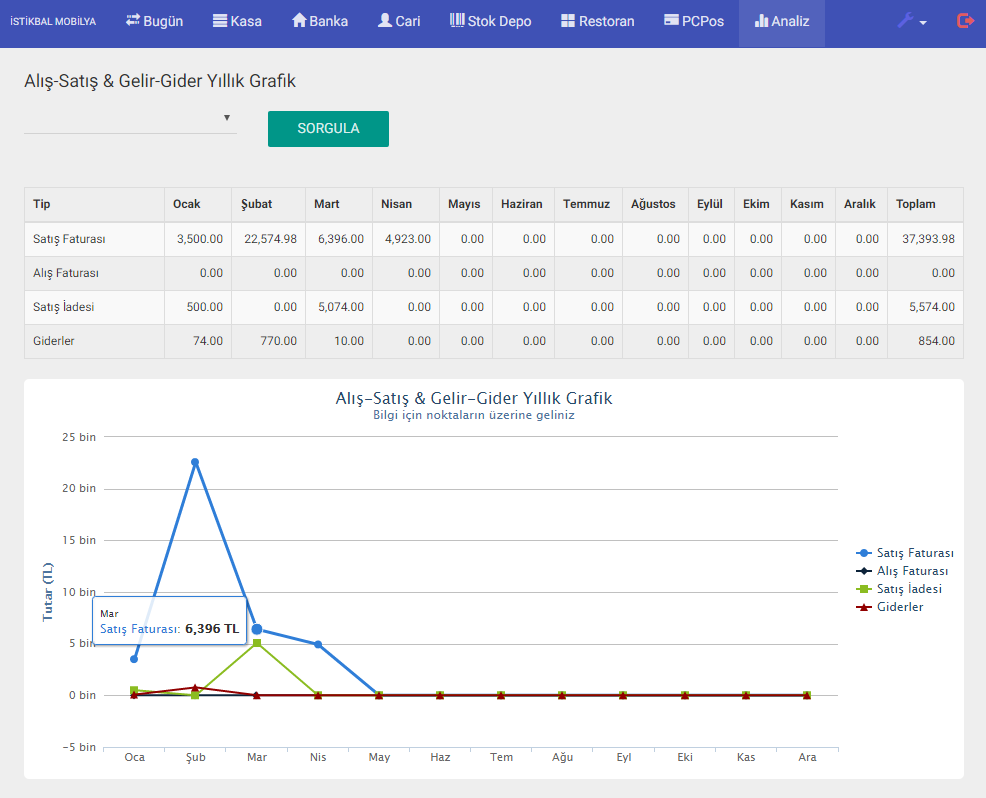Click the Restoran grid icon
986x798 pixels.
pyautogui.click(x=568, y=21)
